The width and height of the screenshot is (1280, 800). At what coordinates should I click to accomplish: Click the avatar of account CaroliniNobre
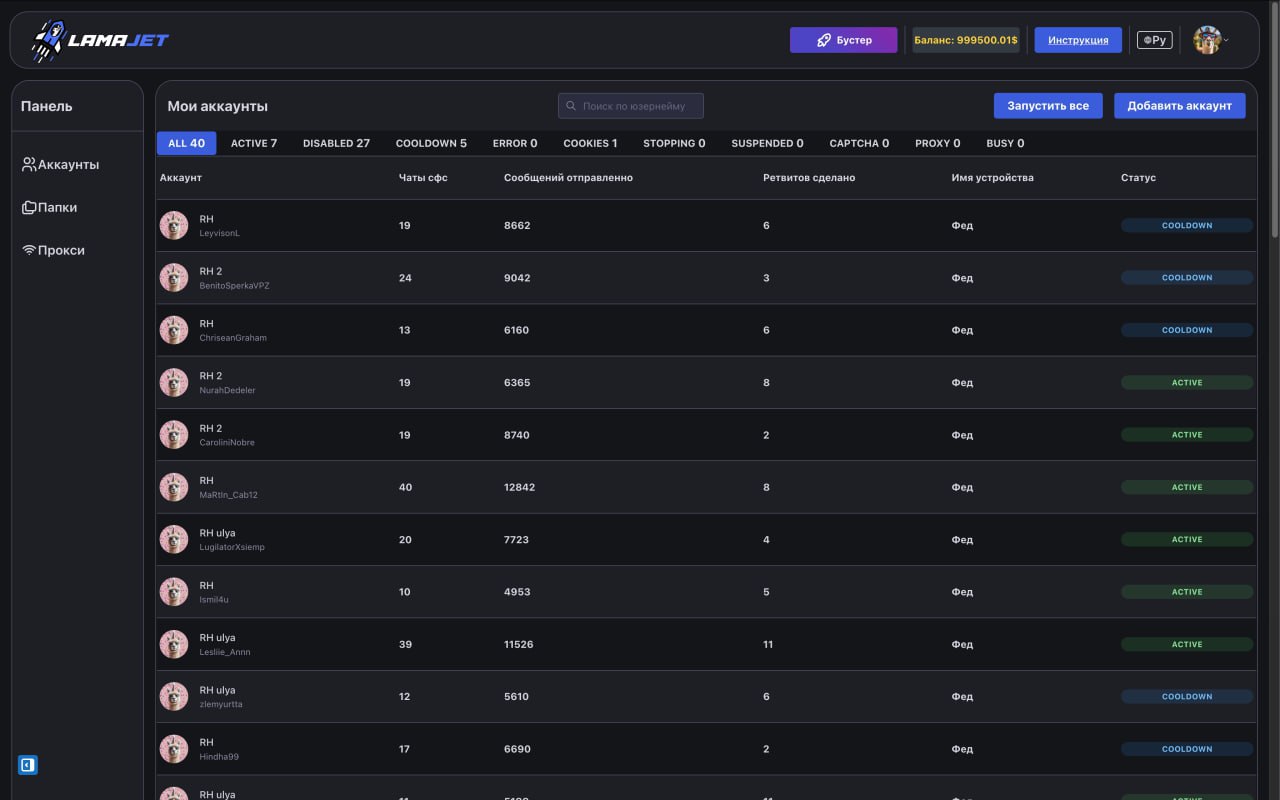point(174,435)
